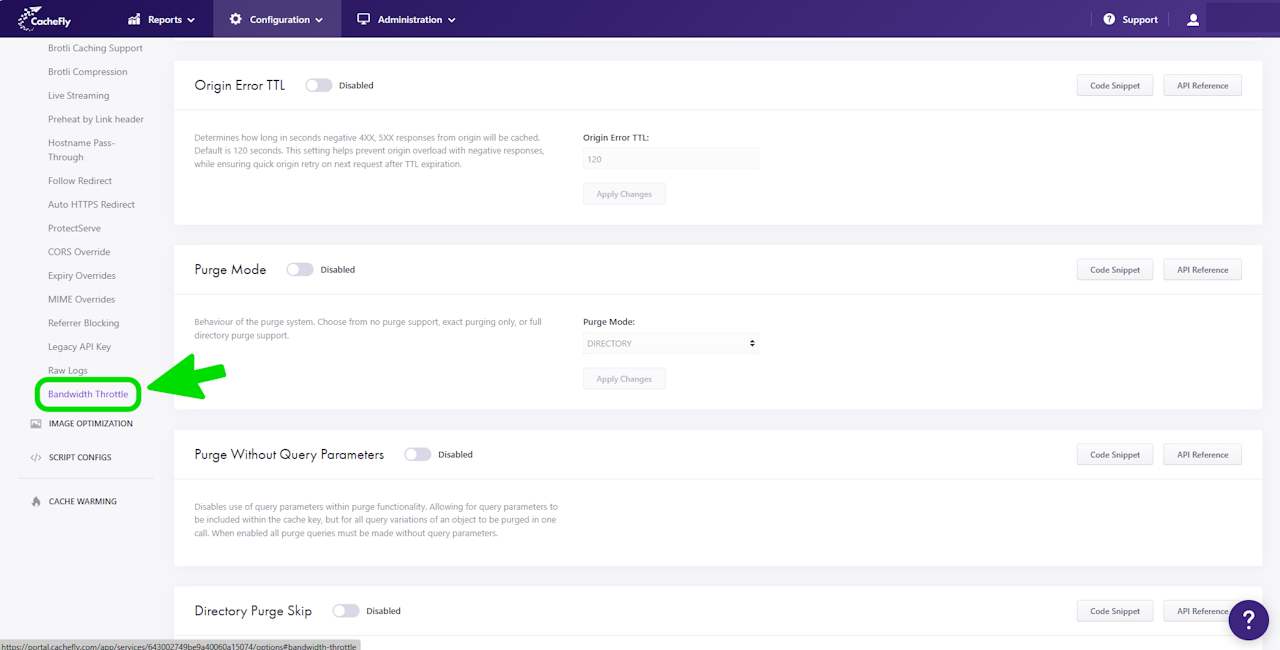Click the Support question mark icon
The image size is (1280, 650).
pyautogui.click(x=1109, y=19)
